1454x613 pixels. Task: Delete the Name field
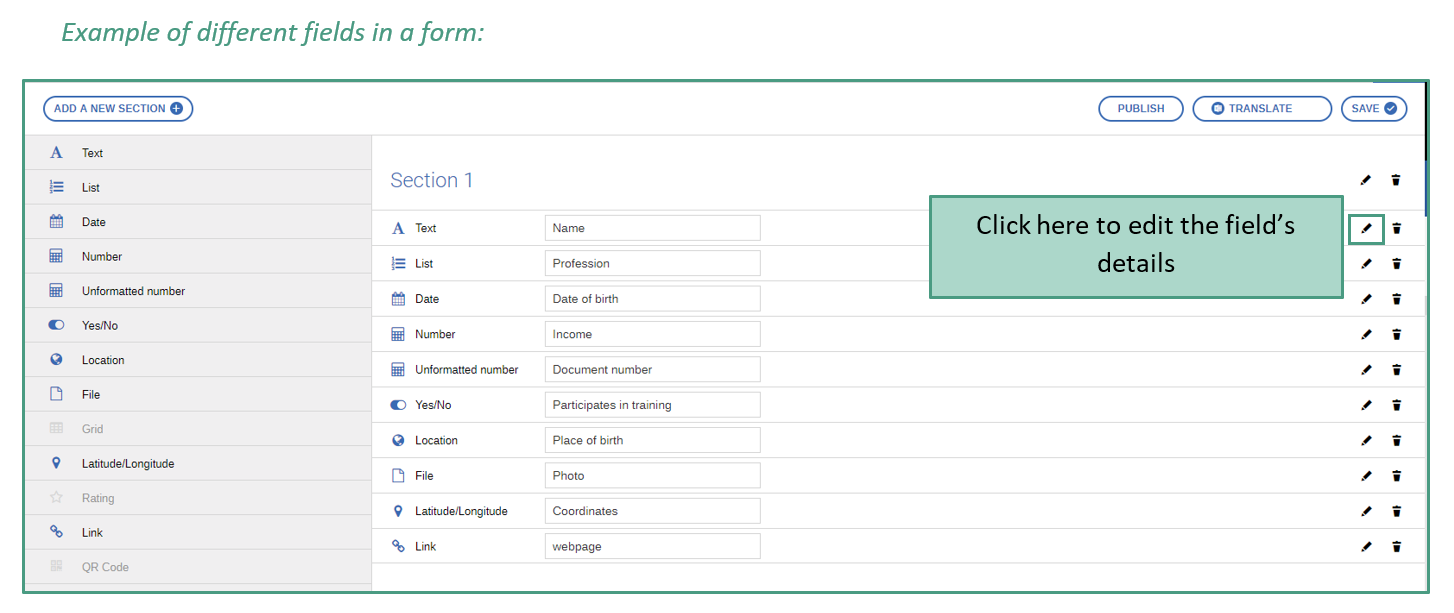(1396, 228)
